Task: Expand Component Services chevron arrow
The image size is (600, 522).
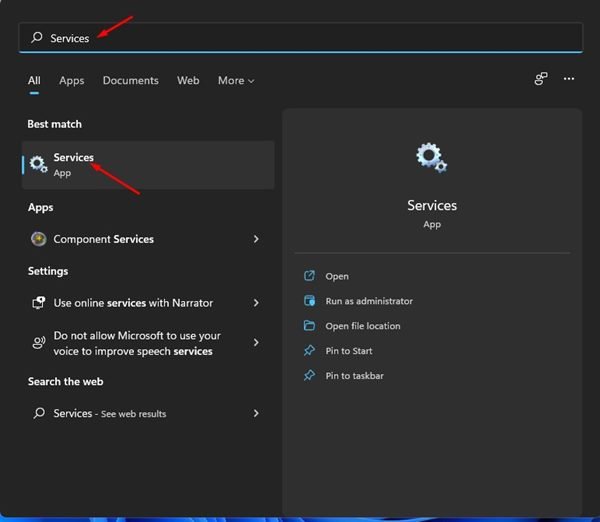Action: [x=256, y=239]
